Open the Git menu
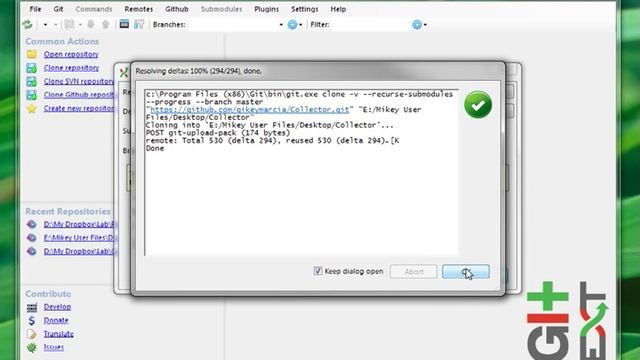Viewport: 640px width, 360px height. [58, 9]
